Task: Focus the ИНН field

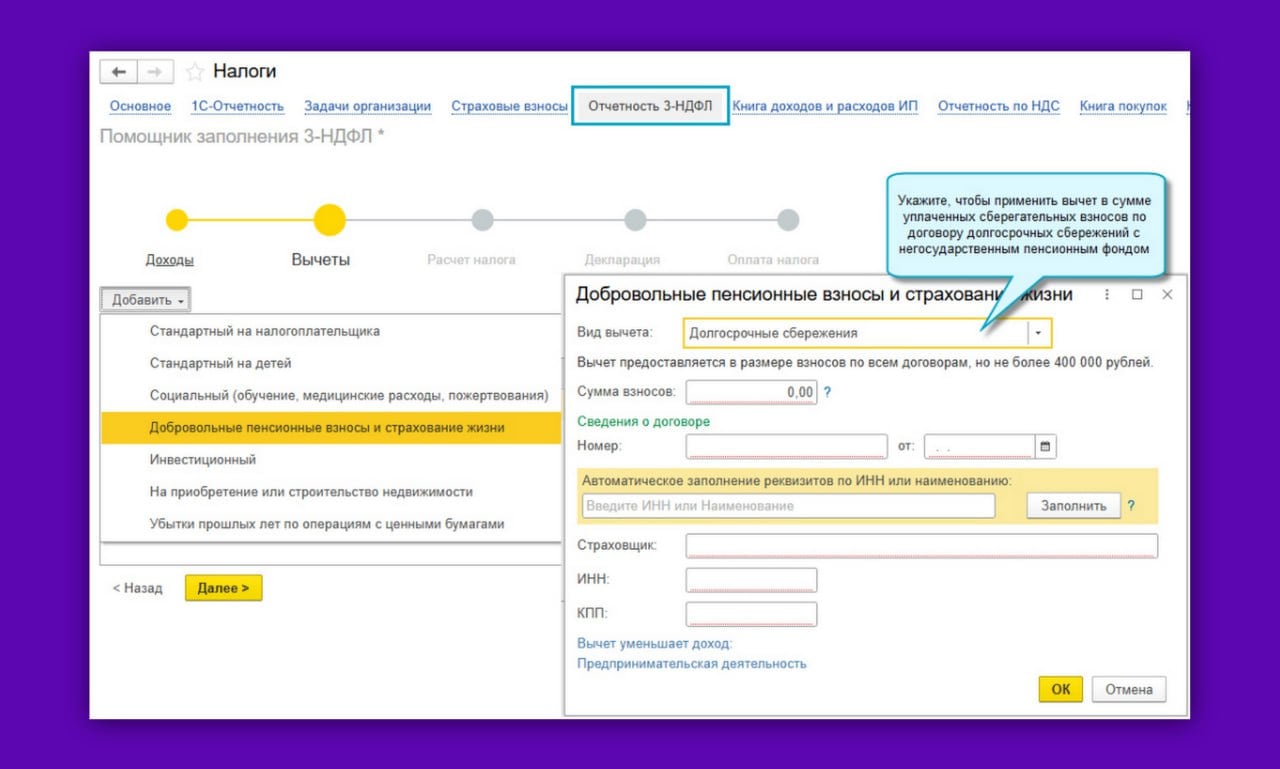Action: point(751,580)
